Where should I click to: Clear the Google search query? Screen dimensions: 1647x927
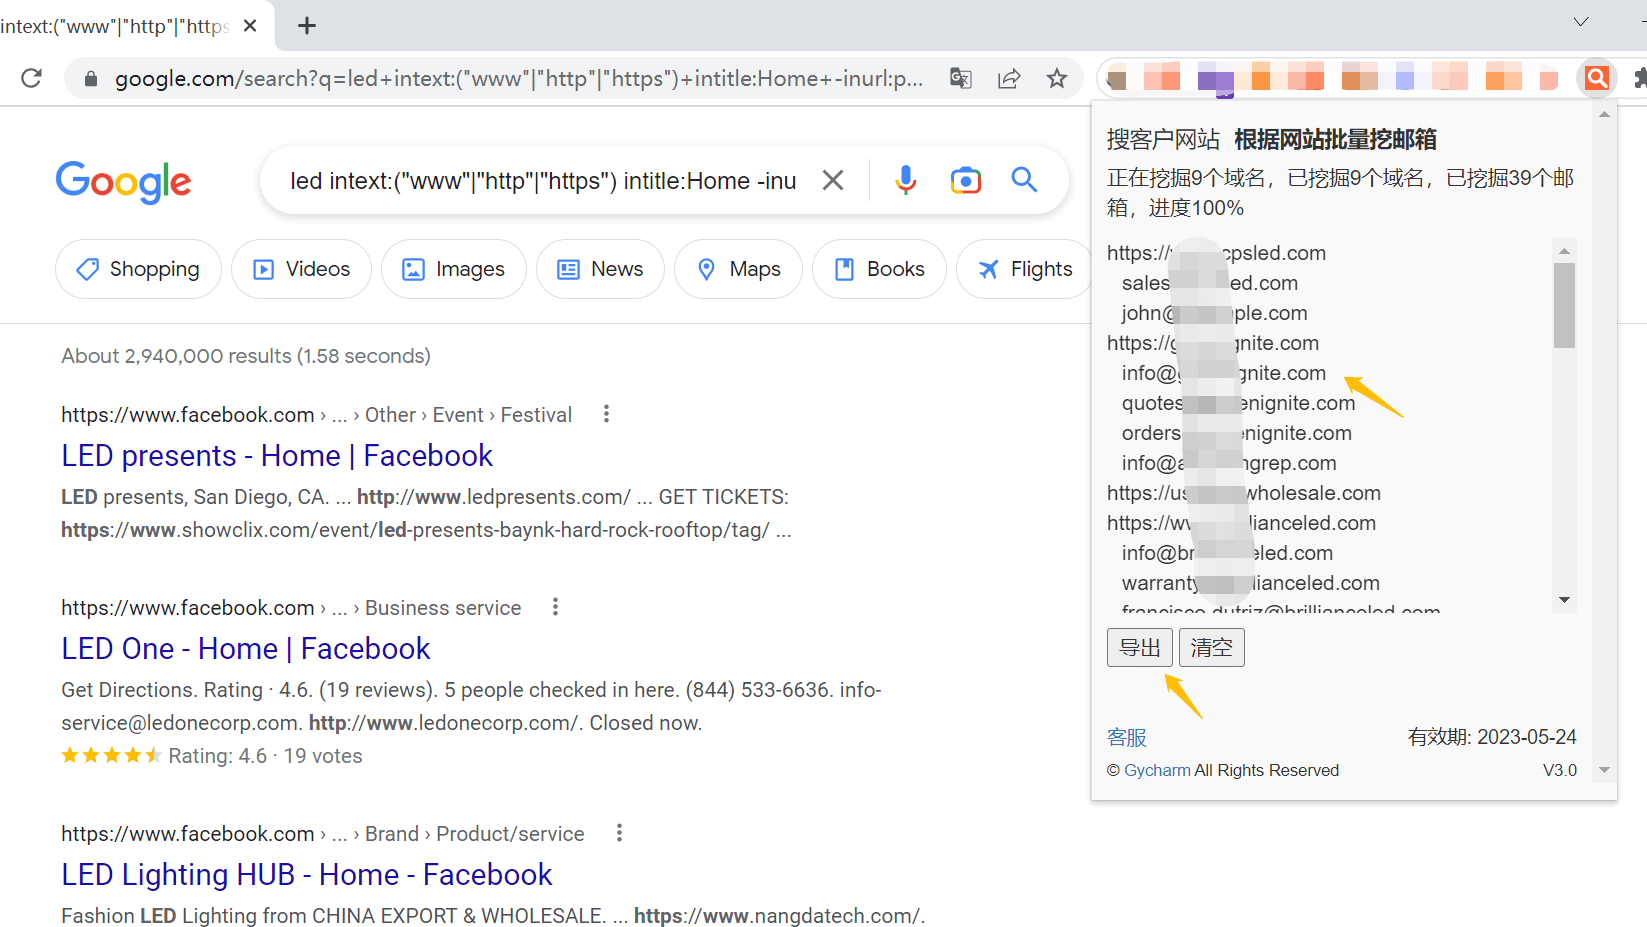[x=833, y=180]
